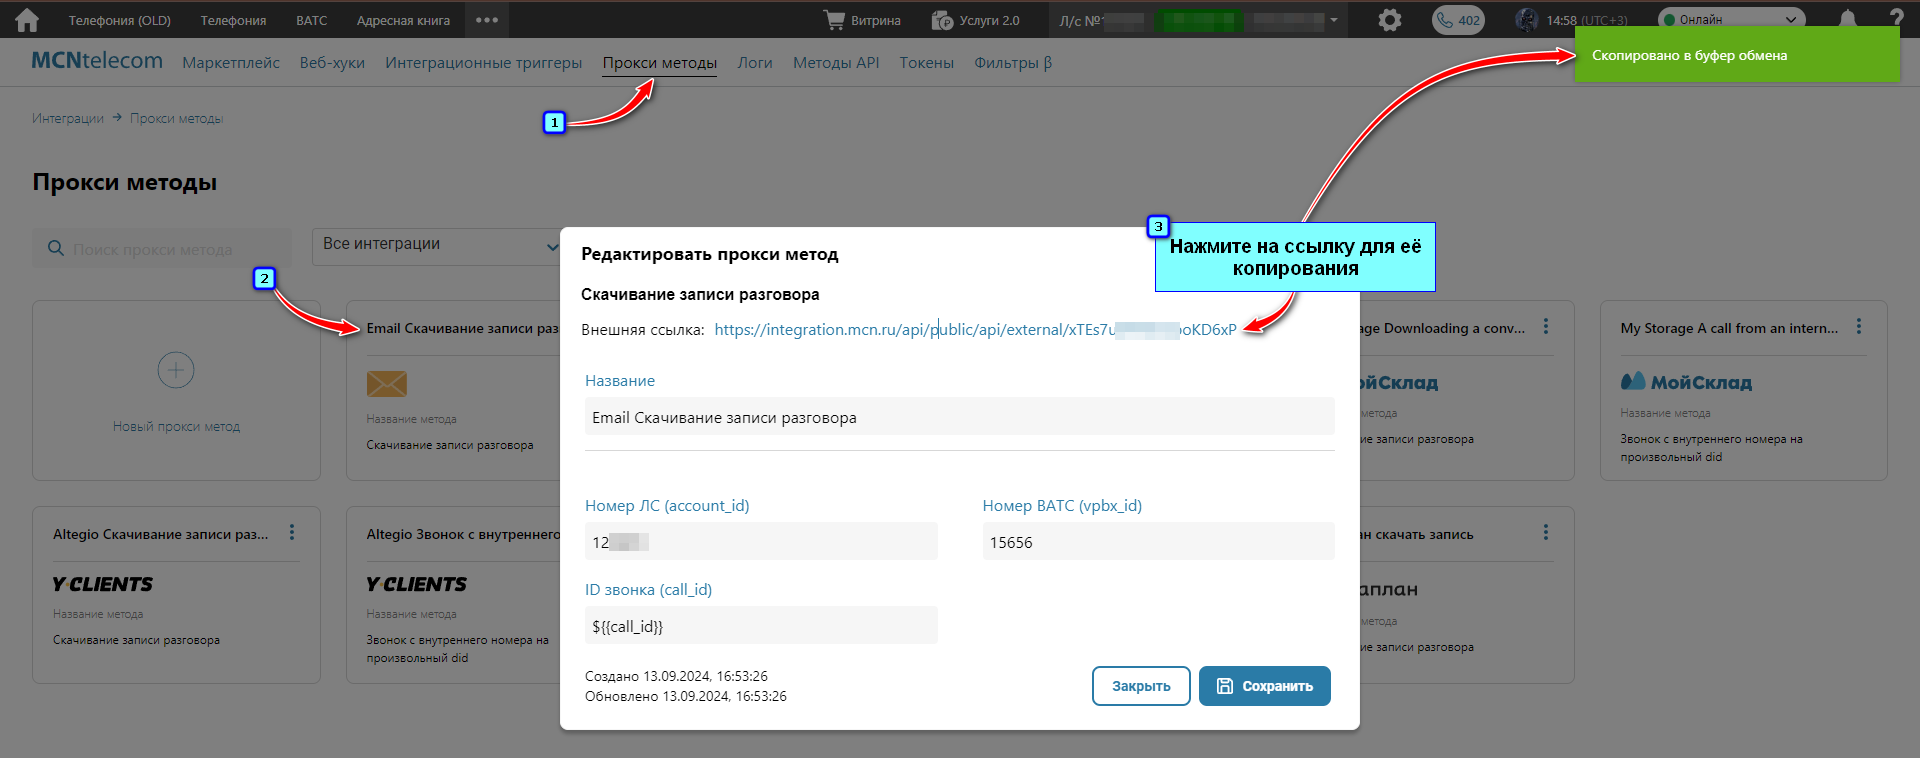Click the search magnifier icon
1920x758 pixels.
click(x=56, y=248)
